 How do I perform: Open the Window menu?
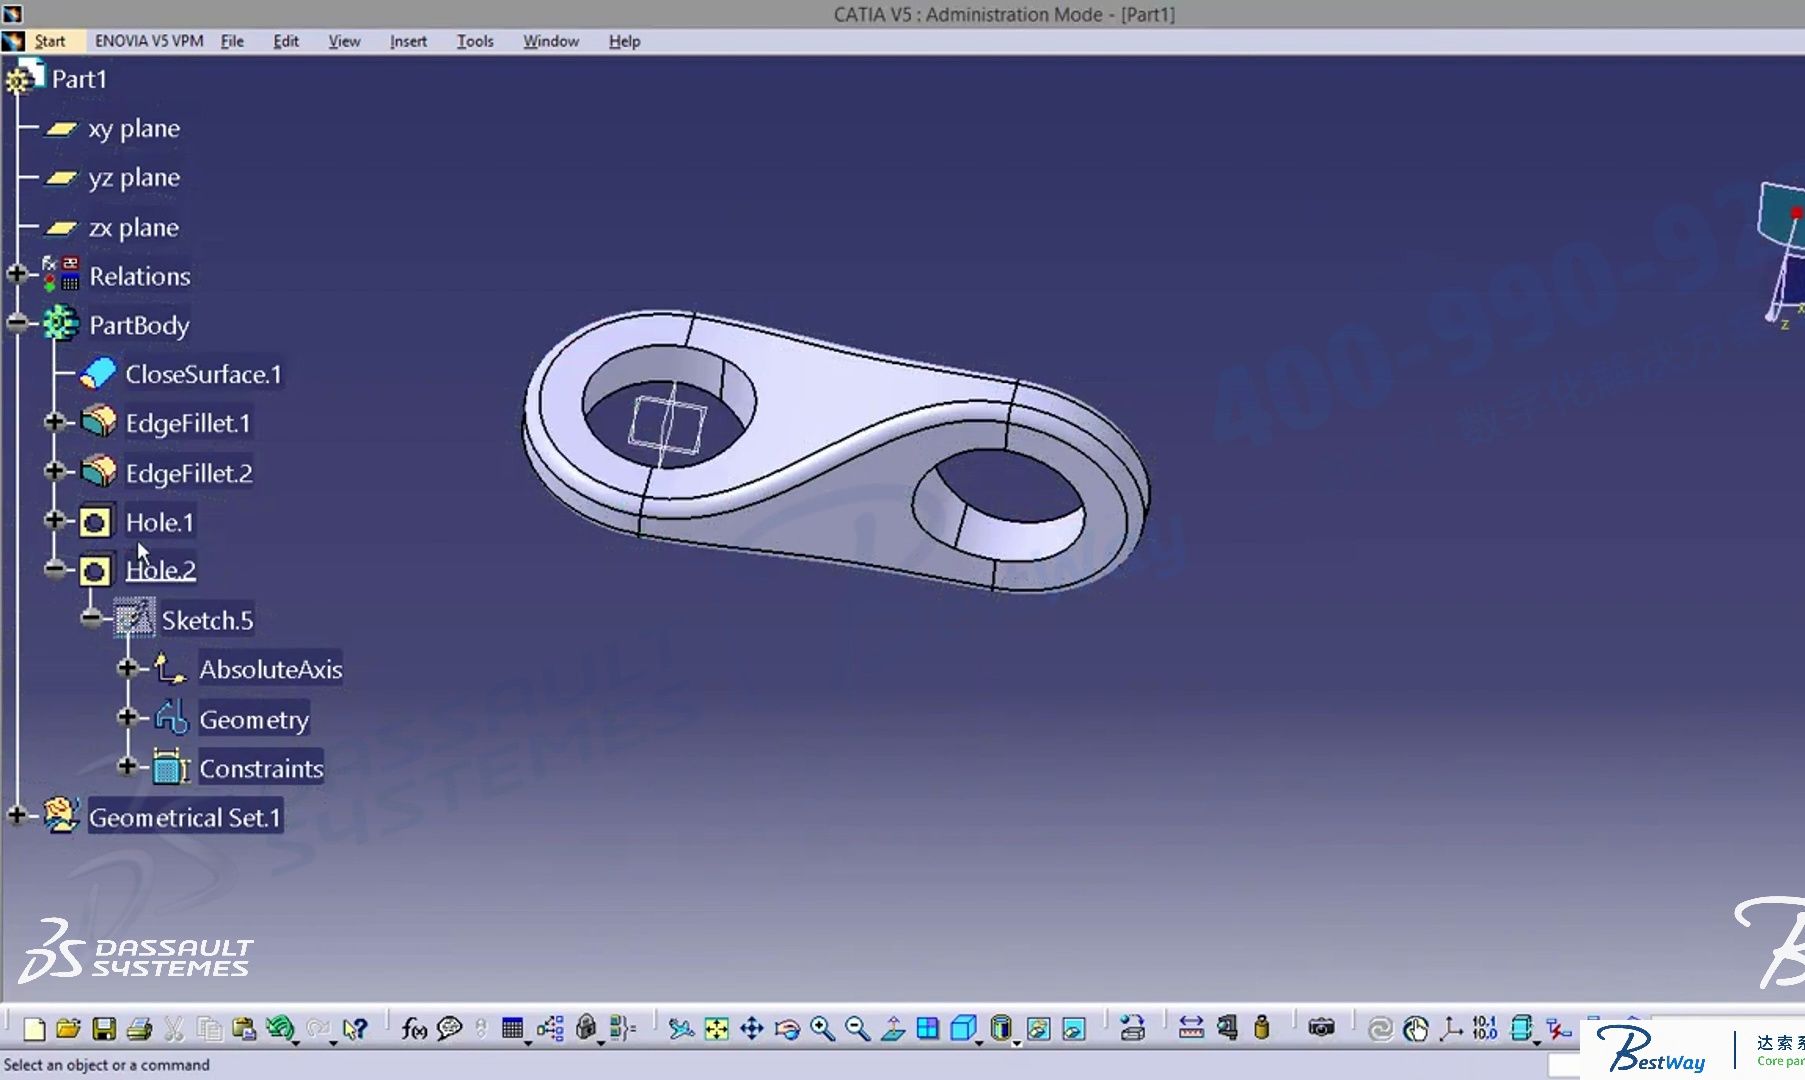pyautogui.click(x=551, y=41)
